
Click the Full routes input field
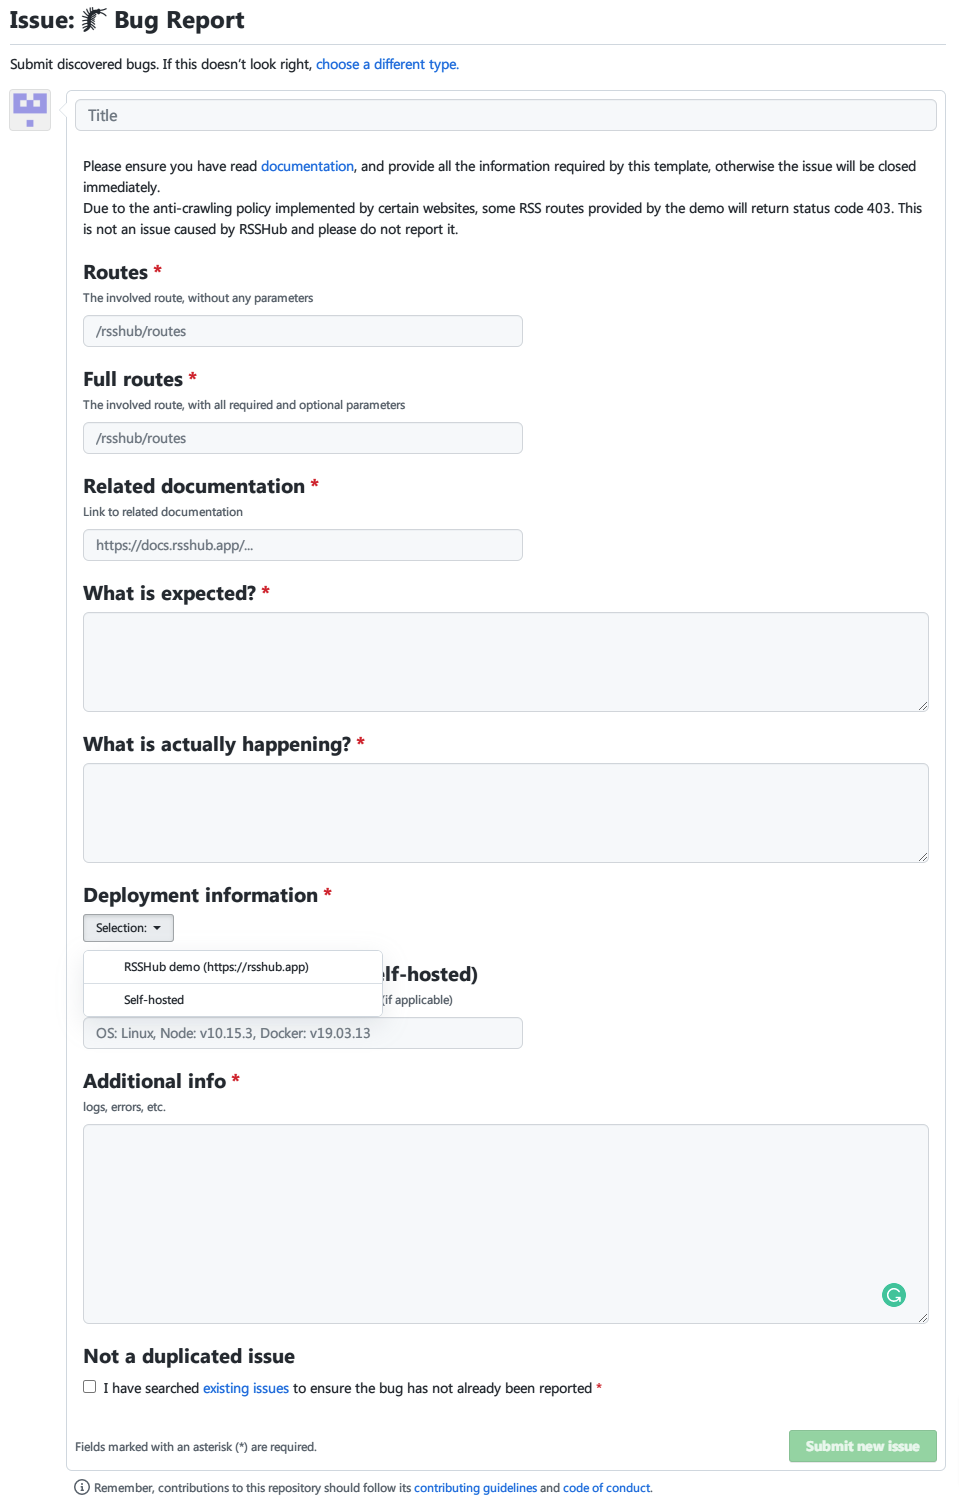click(x=303, y=437)
